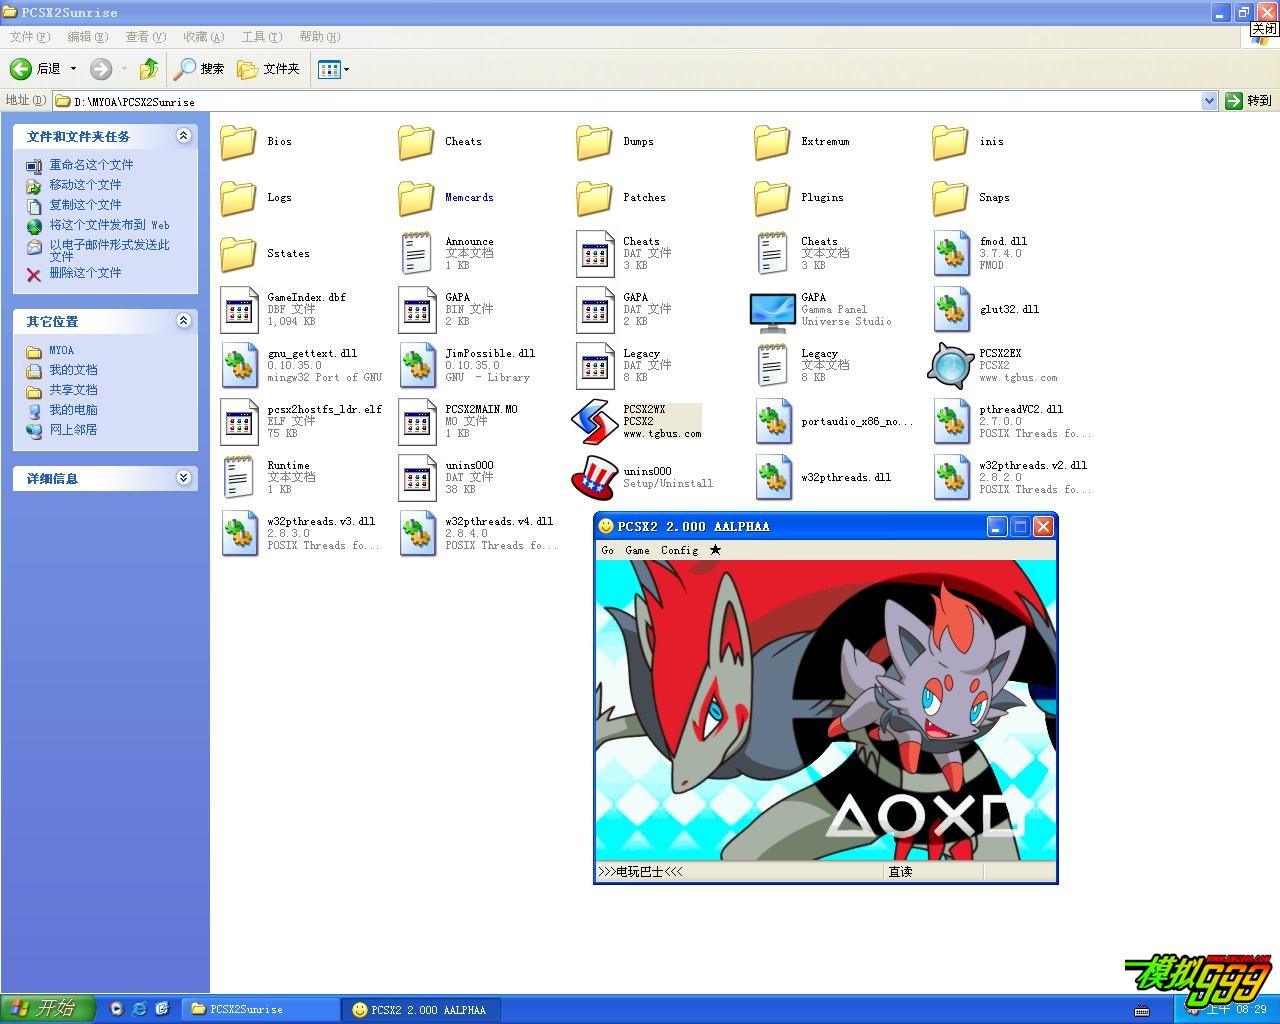Select the Announce text document icon
This screenshot has height=1024, width=1280.
[416, 254]
